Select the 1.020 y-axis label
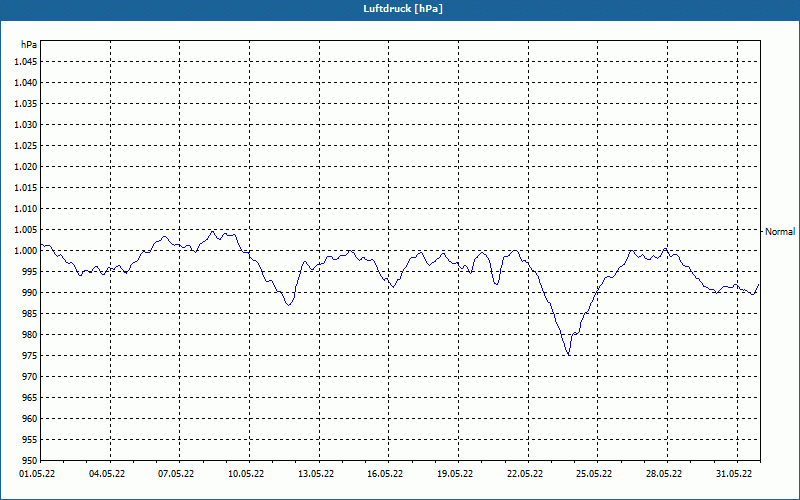This screenshot has width=800, height=500. coord(26,166)
